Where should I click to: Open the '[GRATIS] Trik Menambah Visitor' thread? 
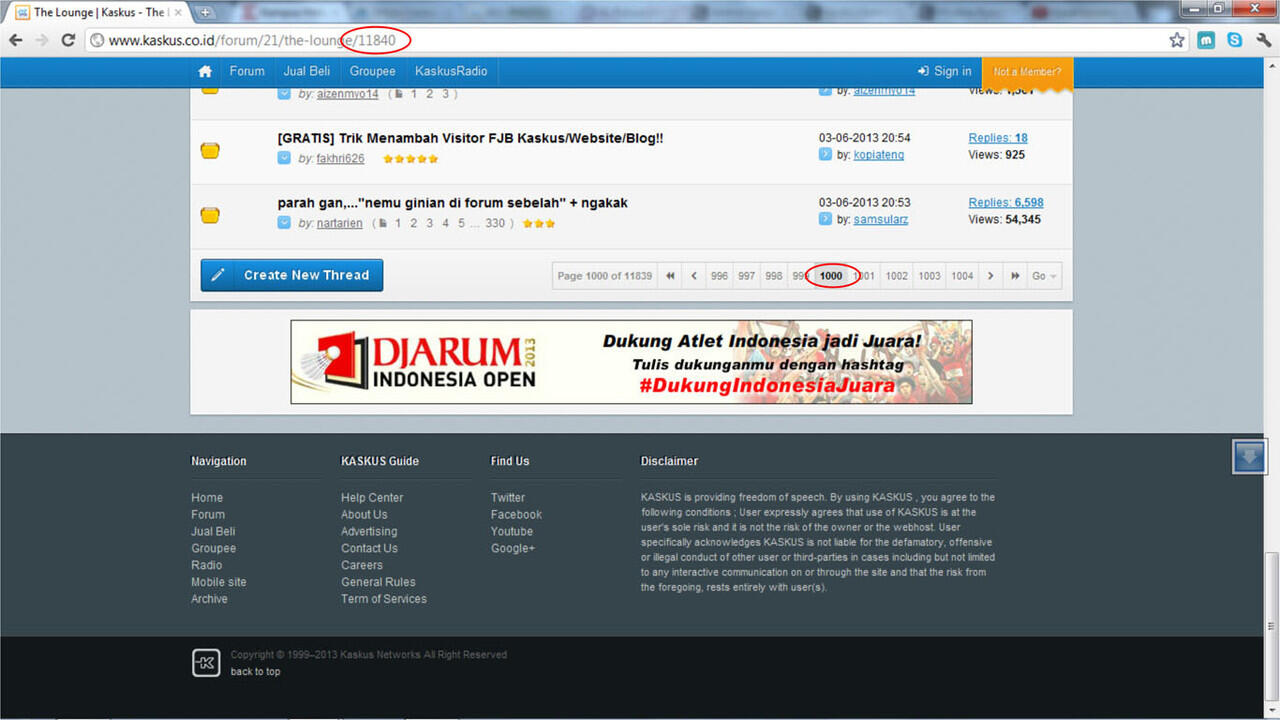[x=470, y=139]
